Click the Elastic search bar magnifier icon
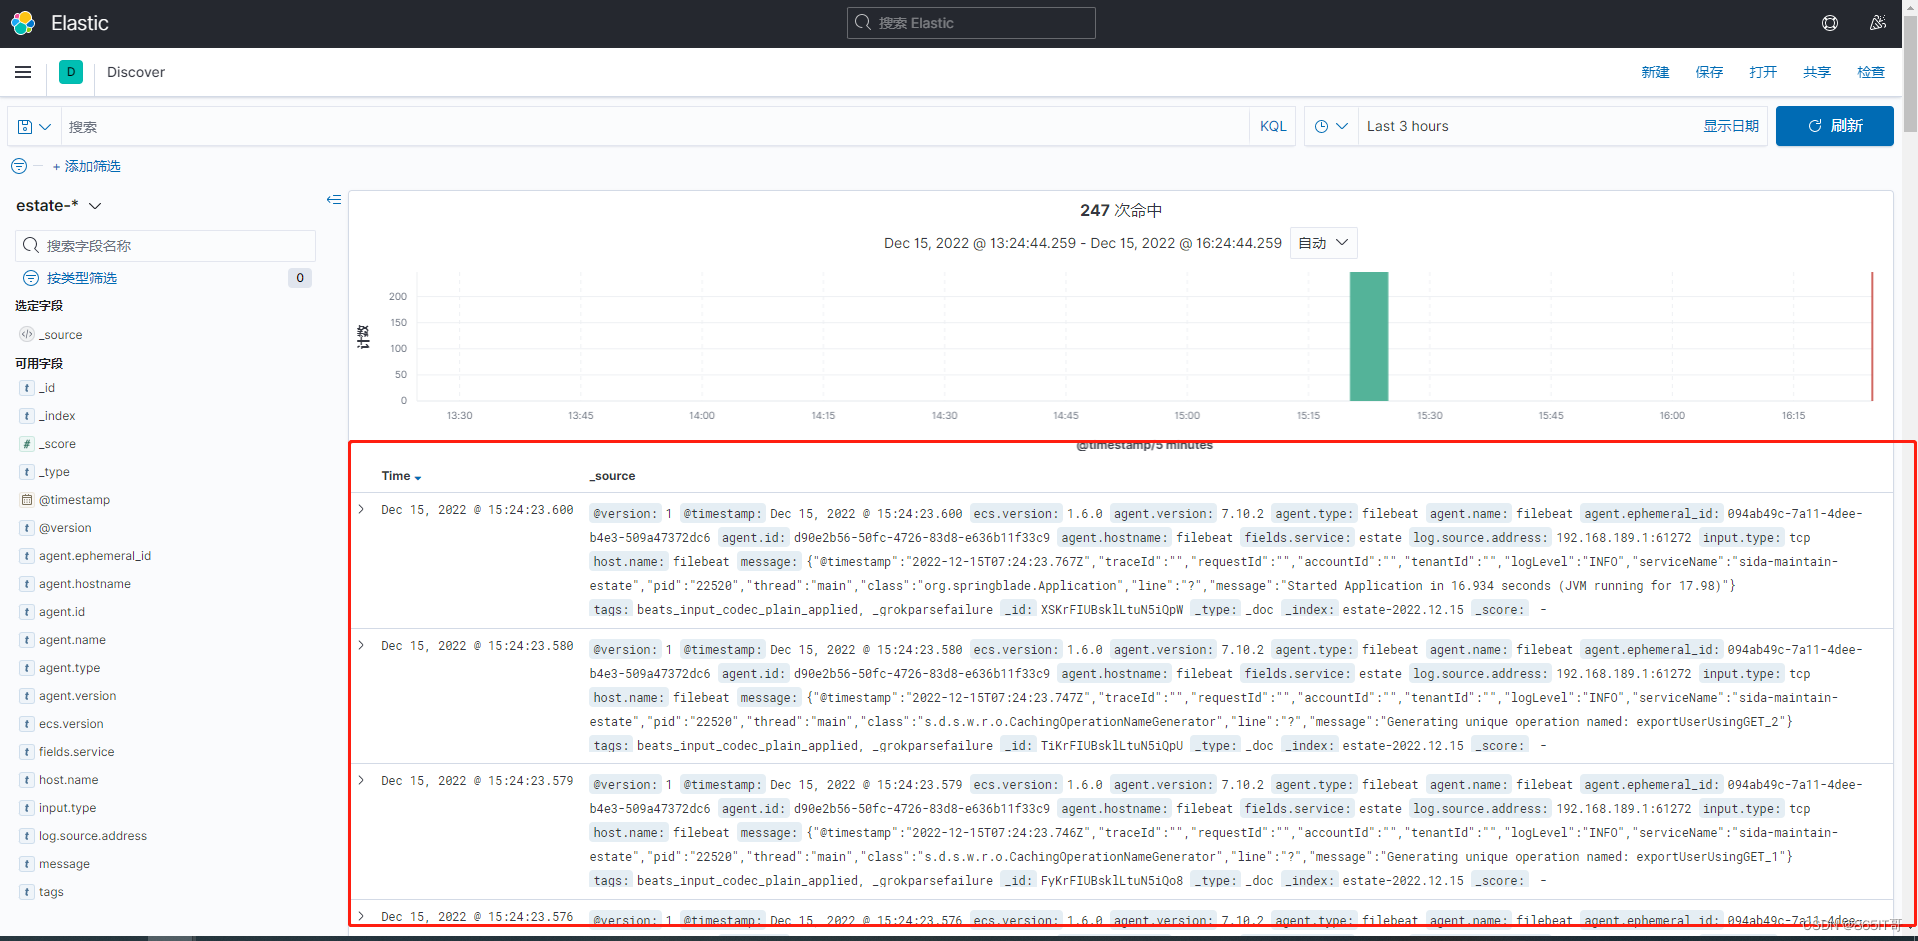Image resolution: width=1918 pixels, height=941 pixels. tap(863, 22)
